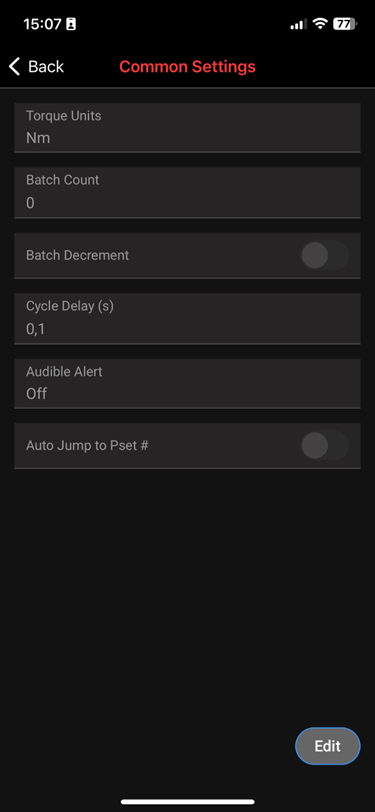Select the Batch Count field
Viewport: 375px width, 812px height.
[188, 192]
